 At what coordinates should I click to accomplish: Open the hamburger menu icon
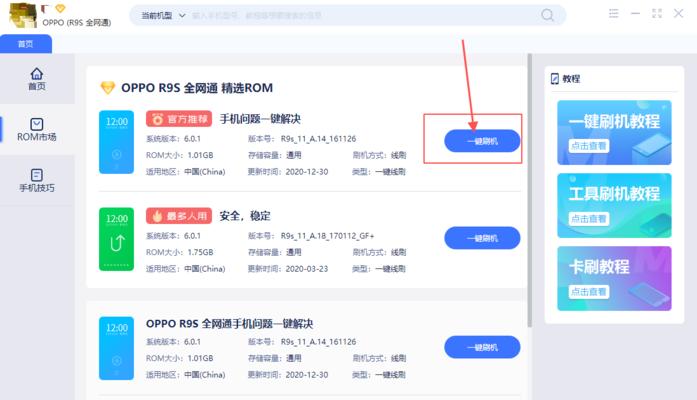tap(613, 14)
